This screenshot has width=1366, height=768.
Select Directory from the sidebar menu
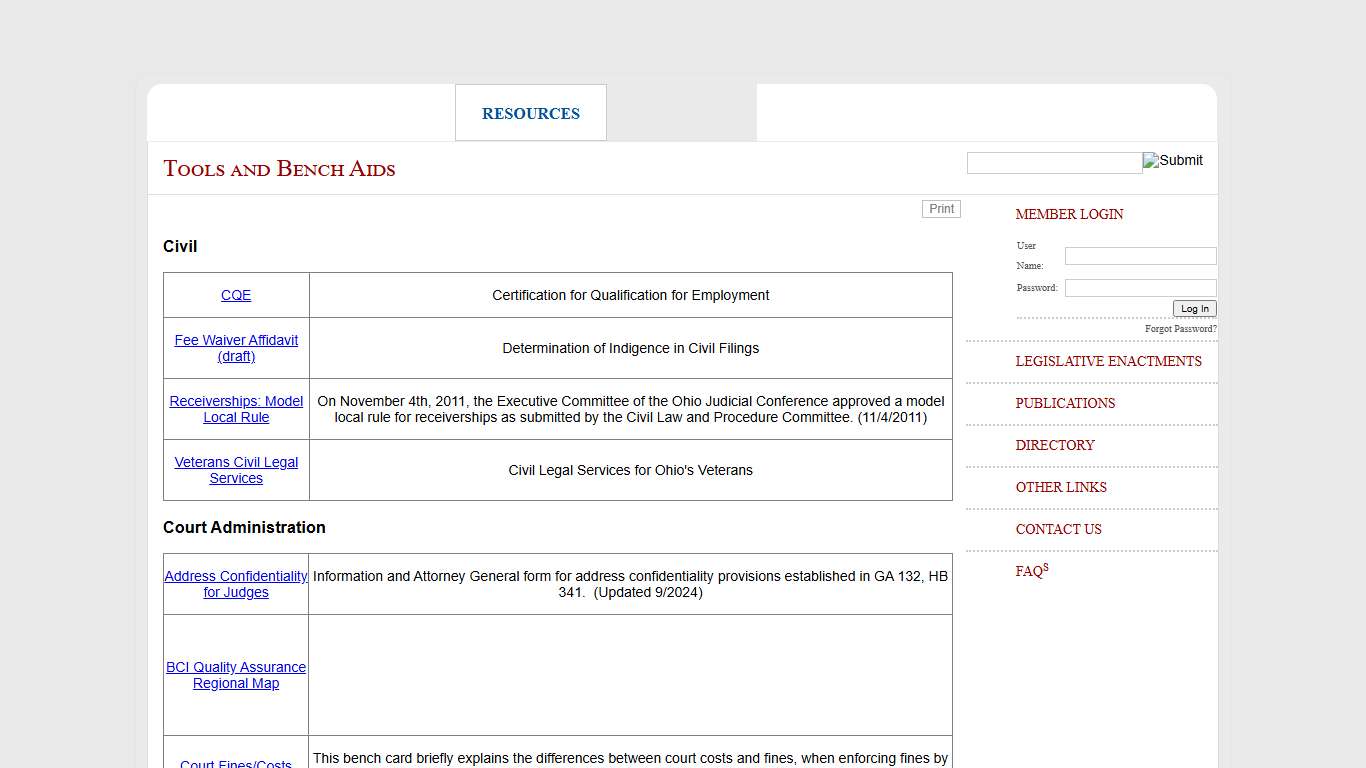point(1055,445)
